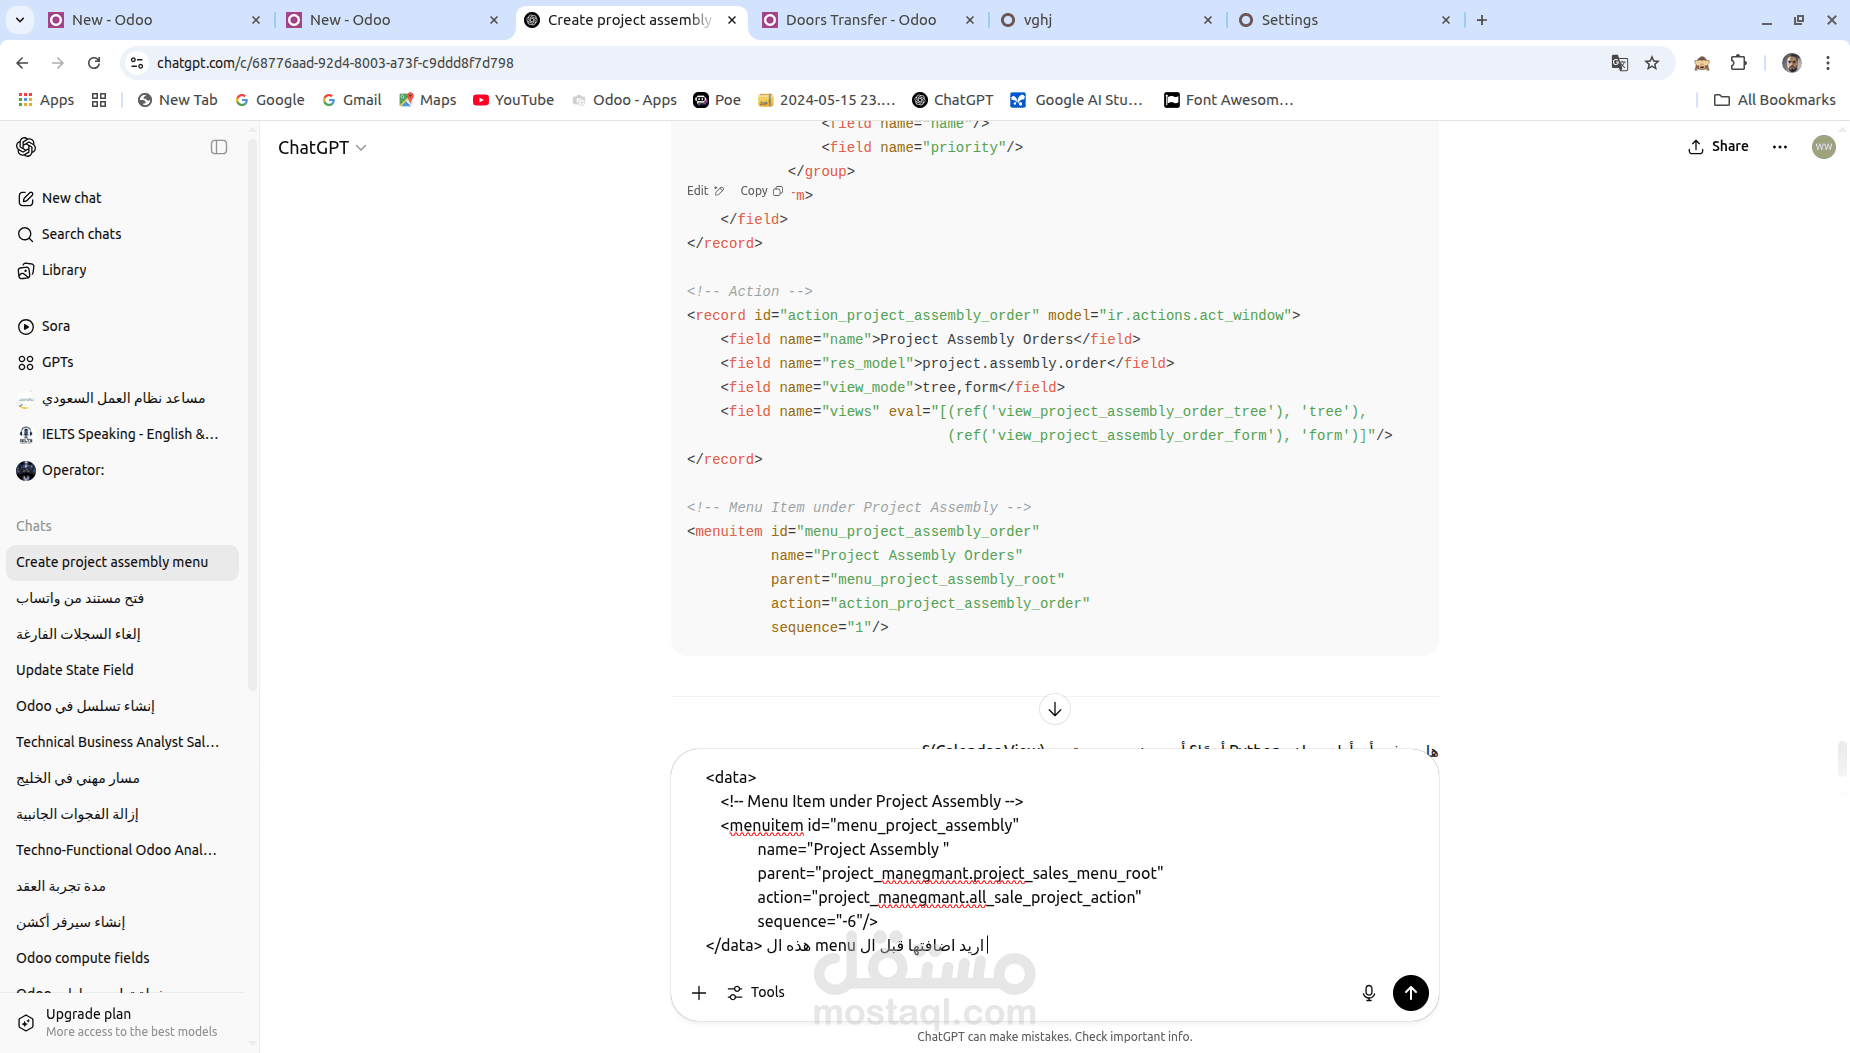Click the ChatGPT logo icon in sidebar
Image resolution: width=1850 pixels, height=1053 pixels.
[26, 147]
